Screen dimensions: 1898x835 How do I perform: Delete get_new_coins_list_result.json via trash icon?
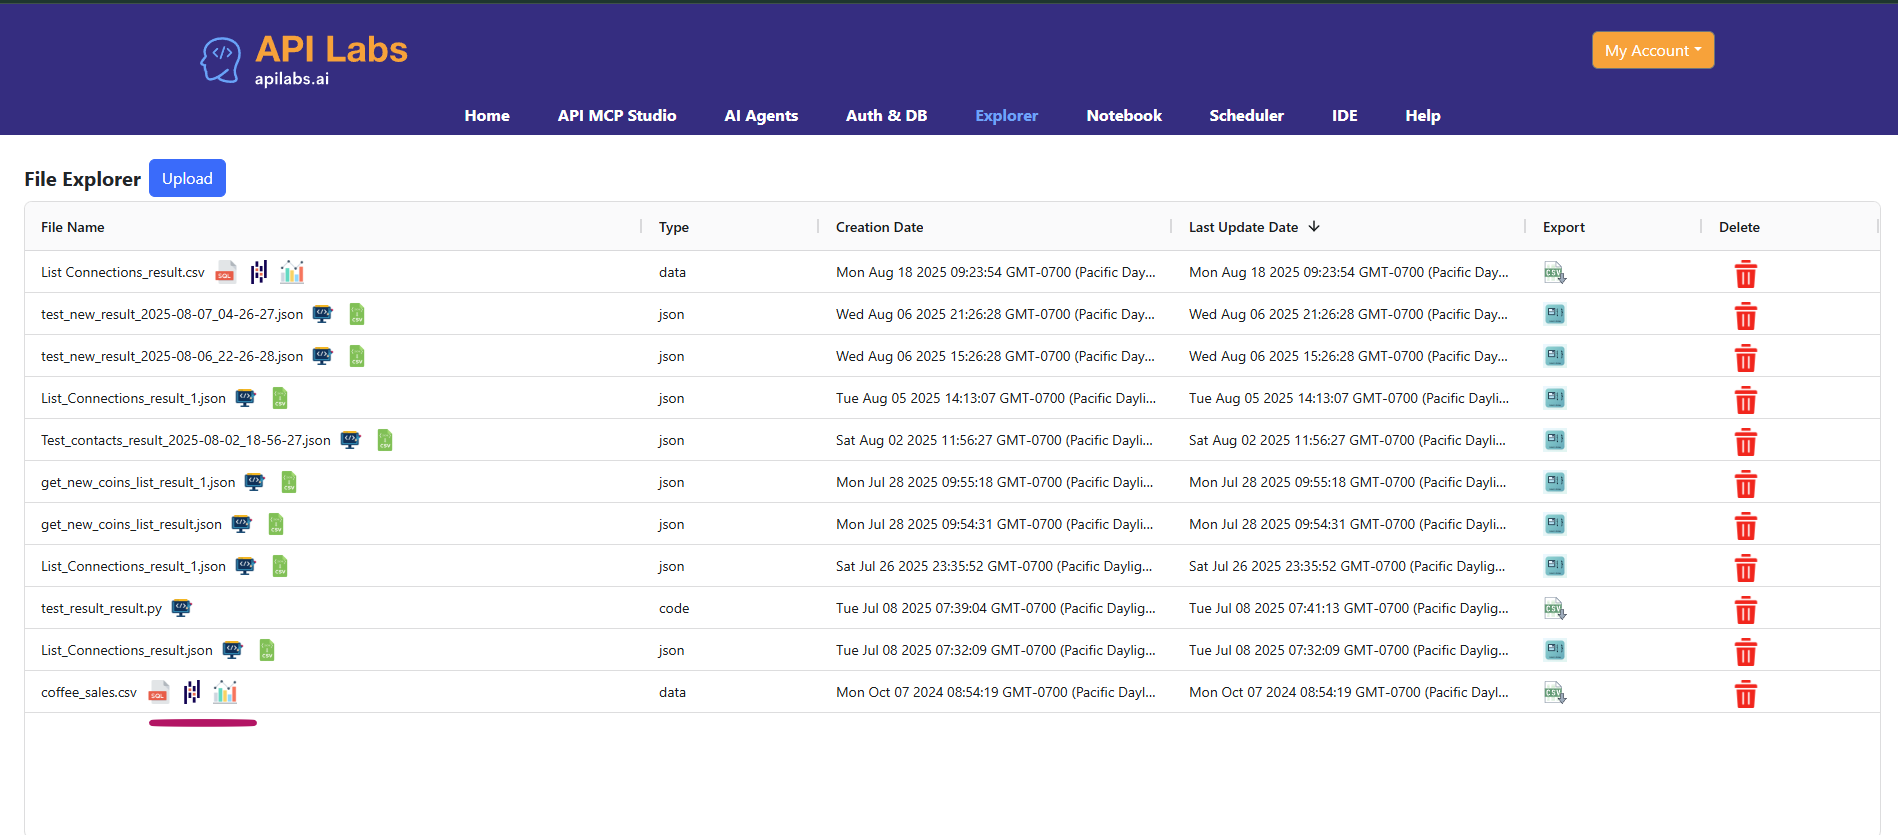tap(1745, 525)
